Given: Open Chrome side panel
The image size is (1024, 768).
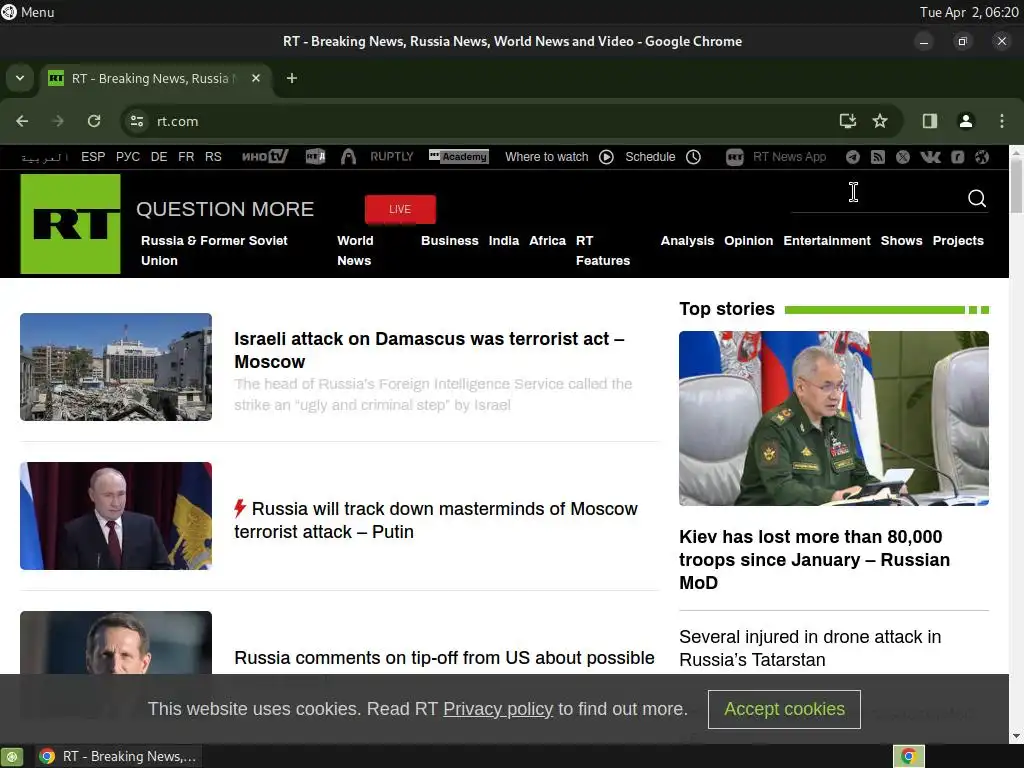Looking at the screenshot, I should tap(930, 121).
